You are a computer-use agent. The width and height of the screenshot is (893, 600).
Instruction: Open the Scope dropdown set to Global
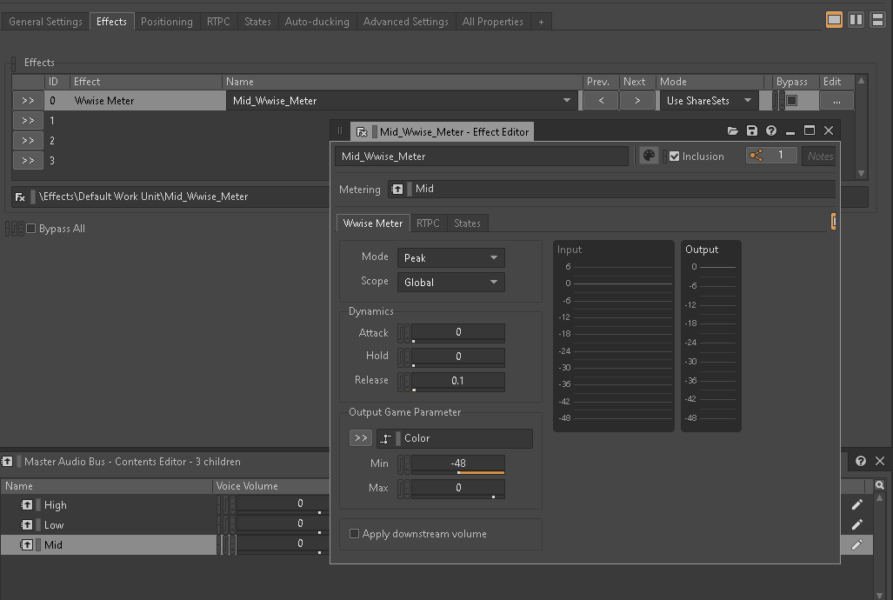[x=450, y=282]
